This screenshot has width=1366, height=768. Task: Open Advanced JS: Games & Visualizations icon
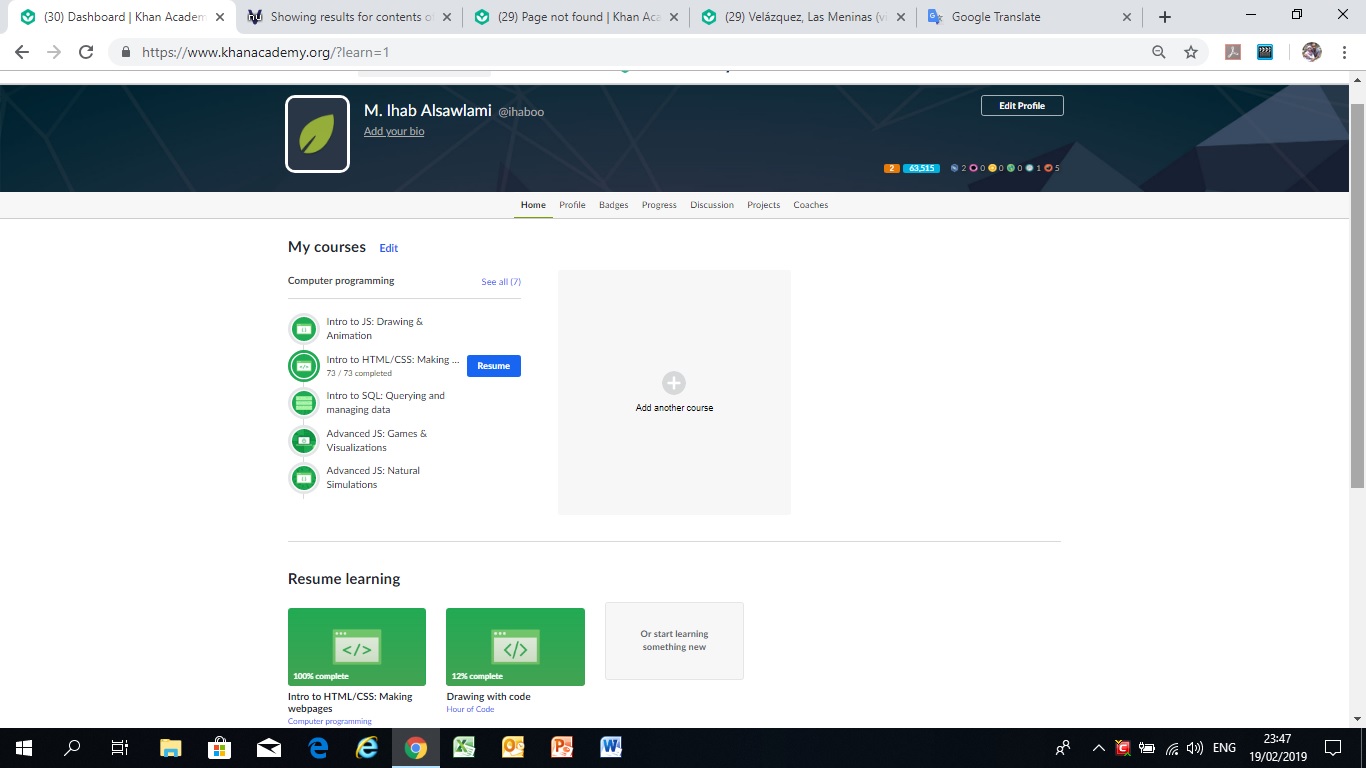[x=304, y=440]
